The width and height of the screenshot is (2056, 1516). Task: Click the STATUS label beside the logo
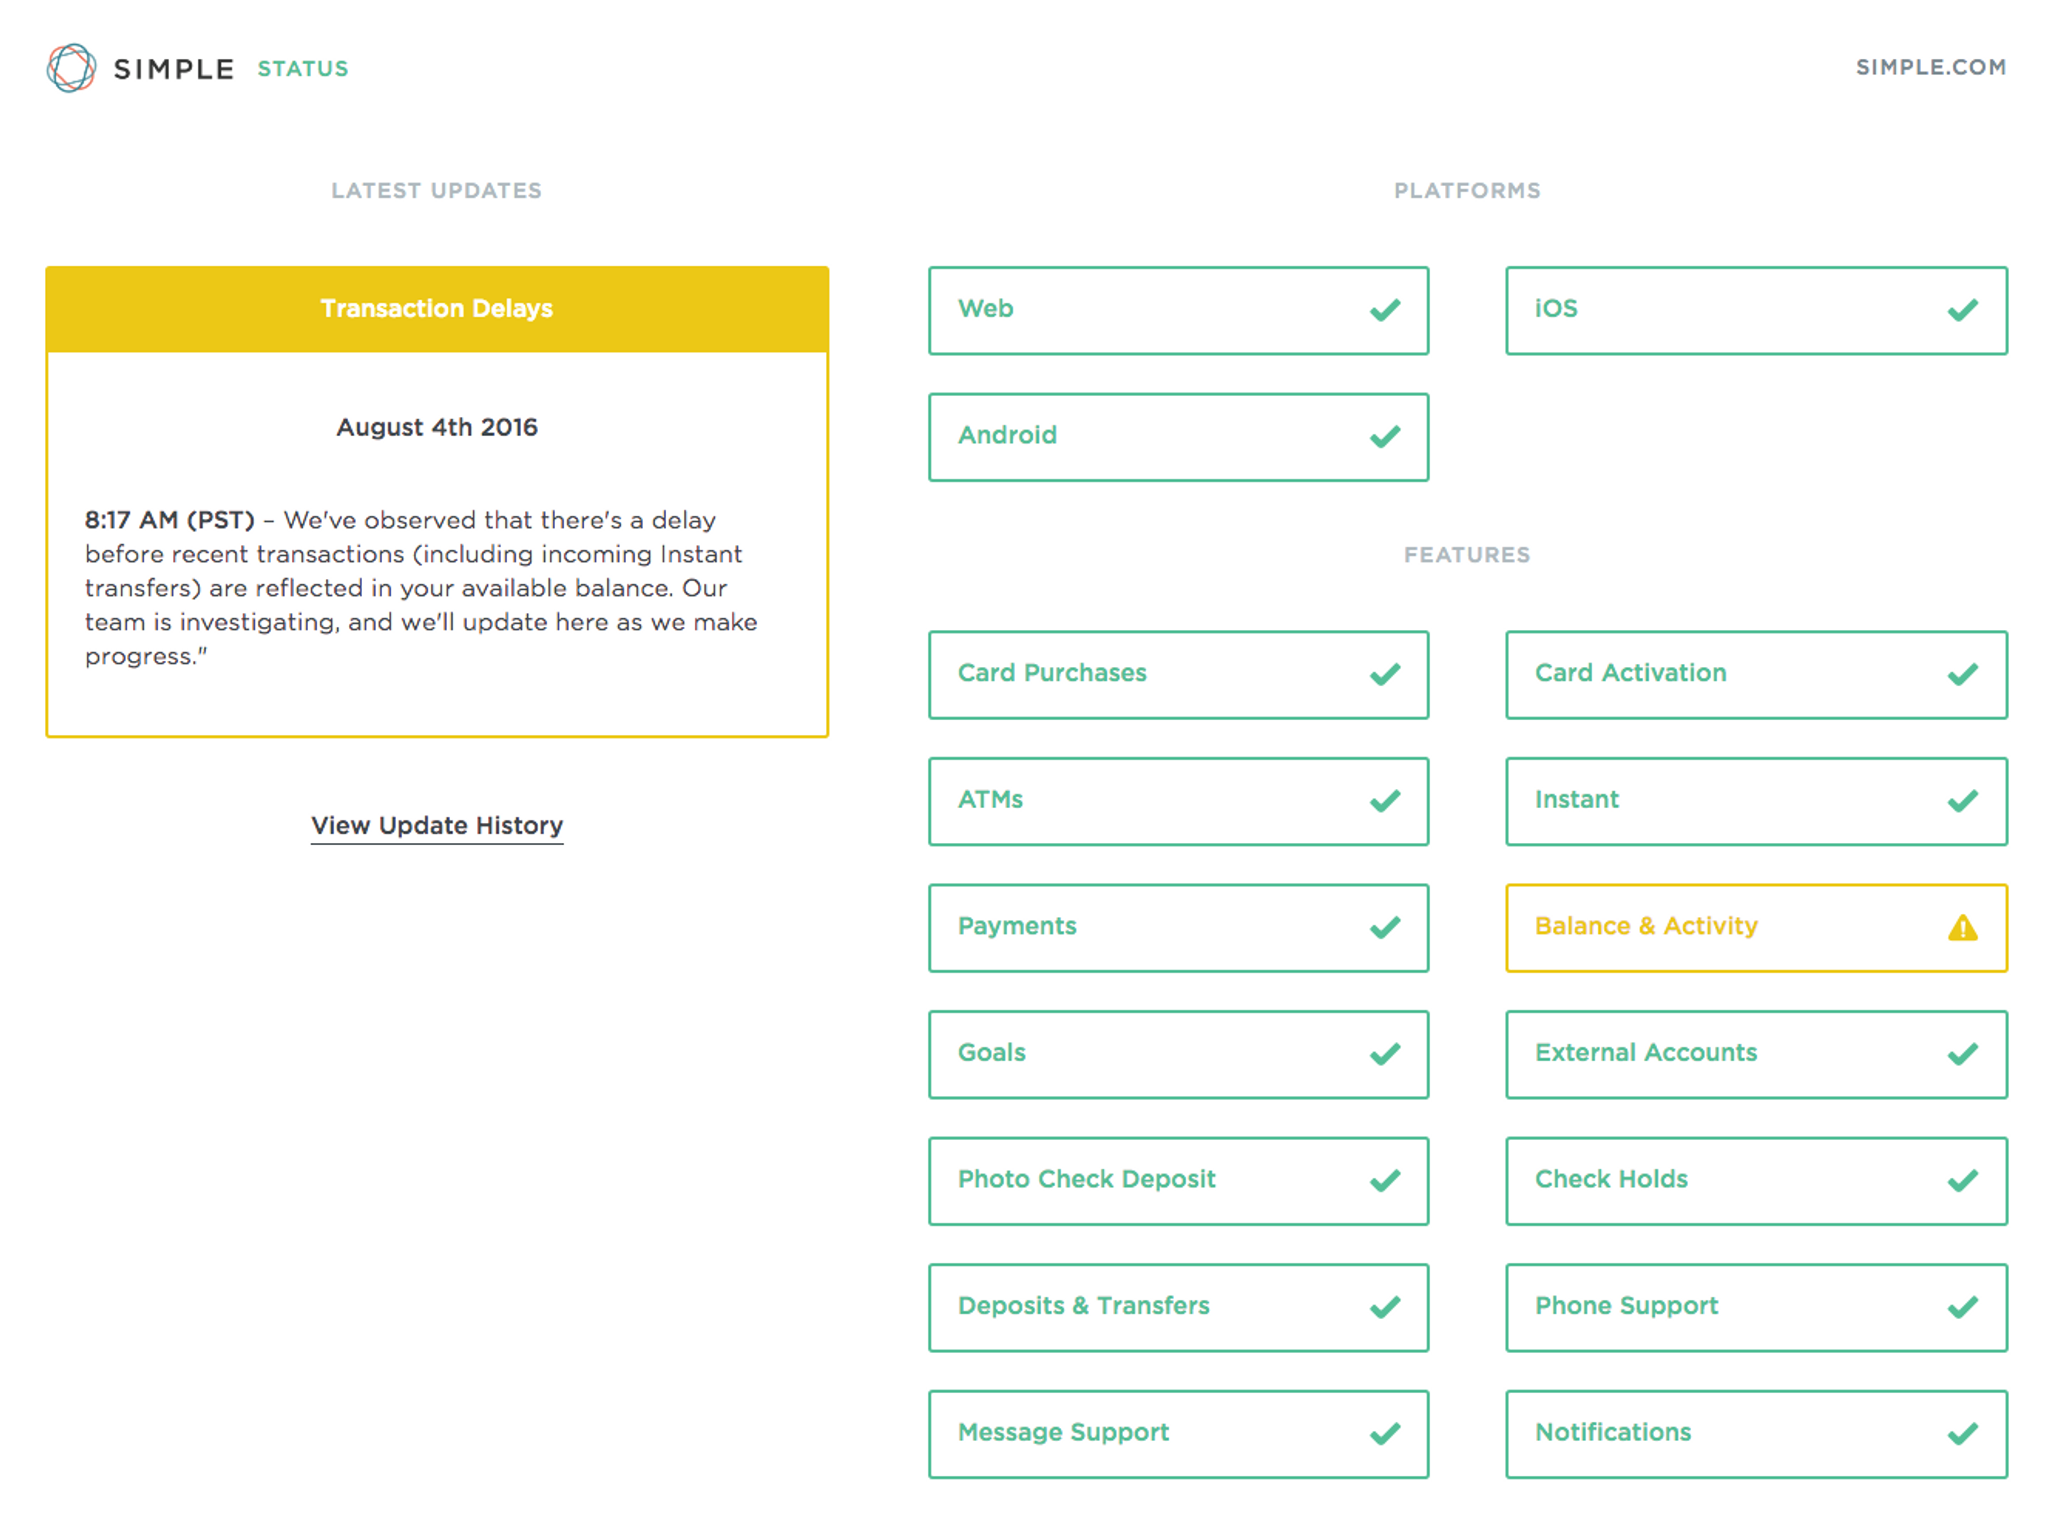click(303, 69)
